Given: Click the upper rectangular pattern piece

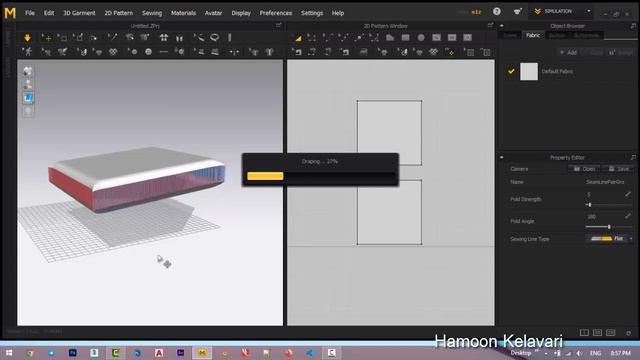Looking at the screenshot, I should pos(389,133).
